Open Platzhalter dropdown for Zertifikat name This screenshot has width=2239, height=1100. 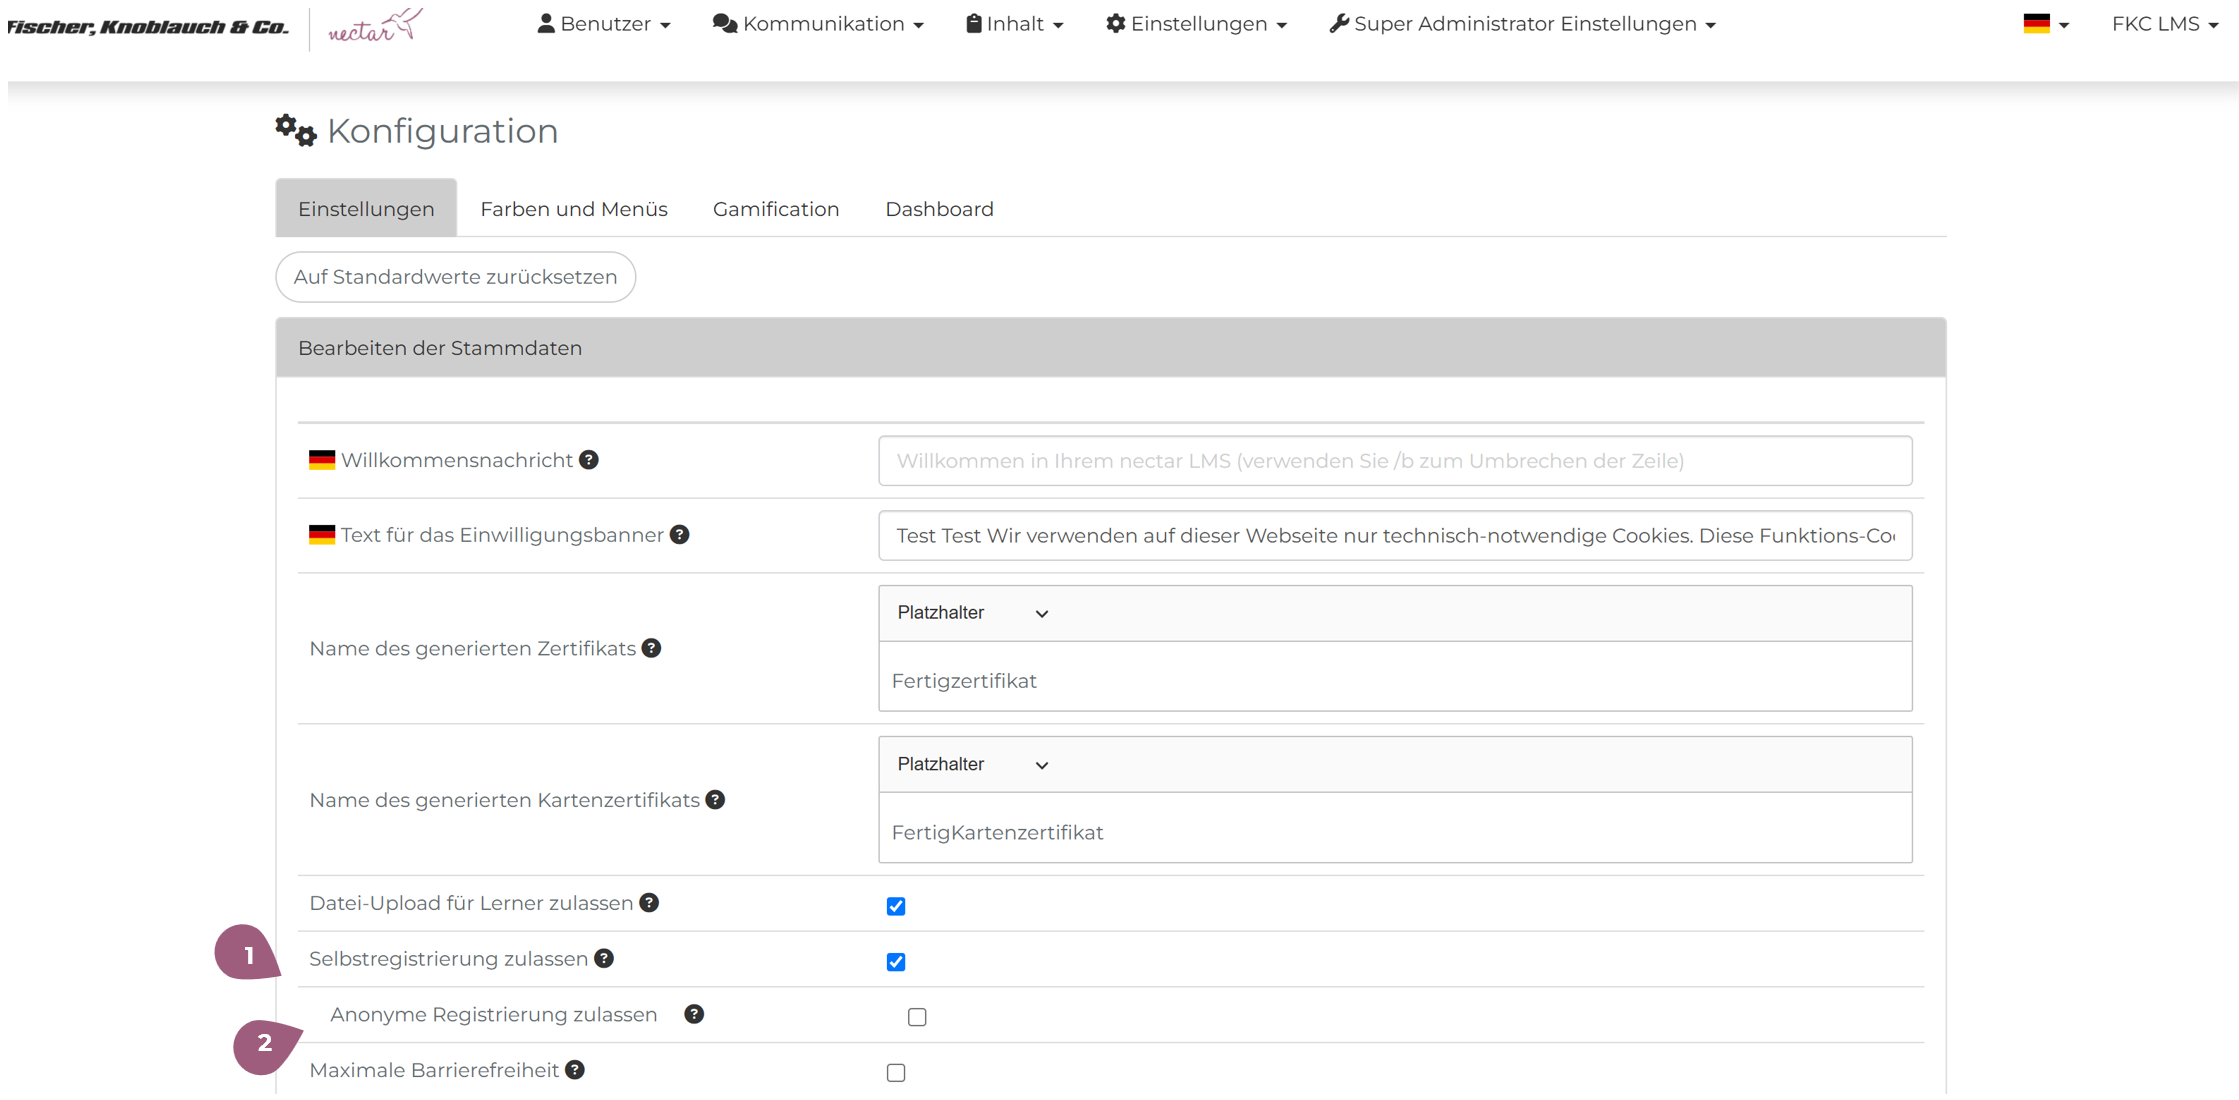point(972,613)
